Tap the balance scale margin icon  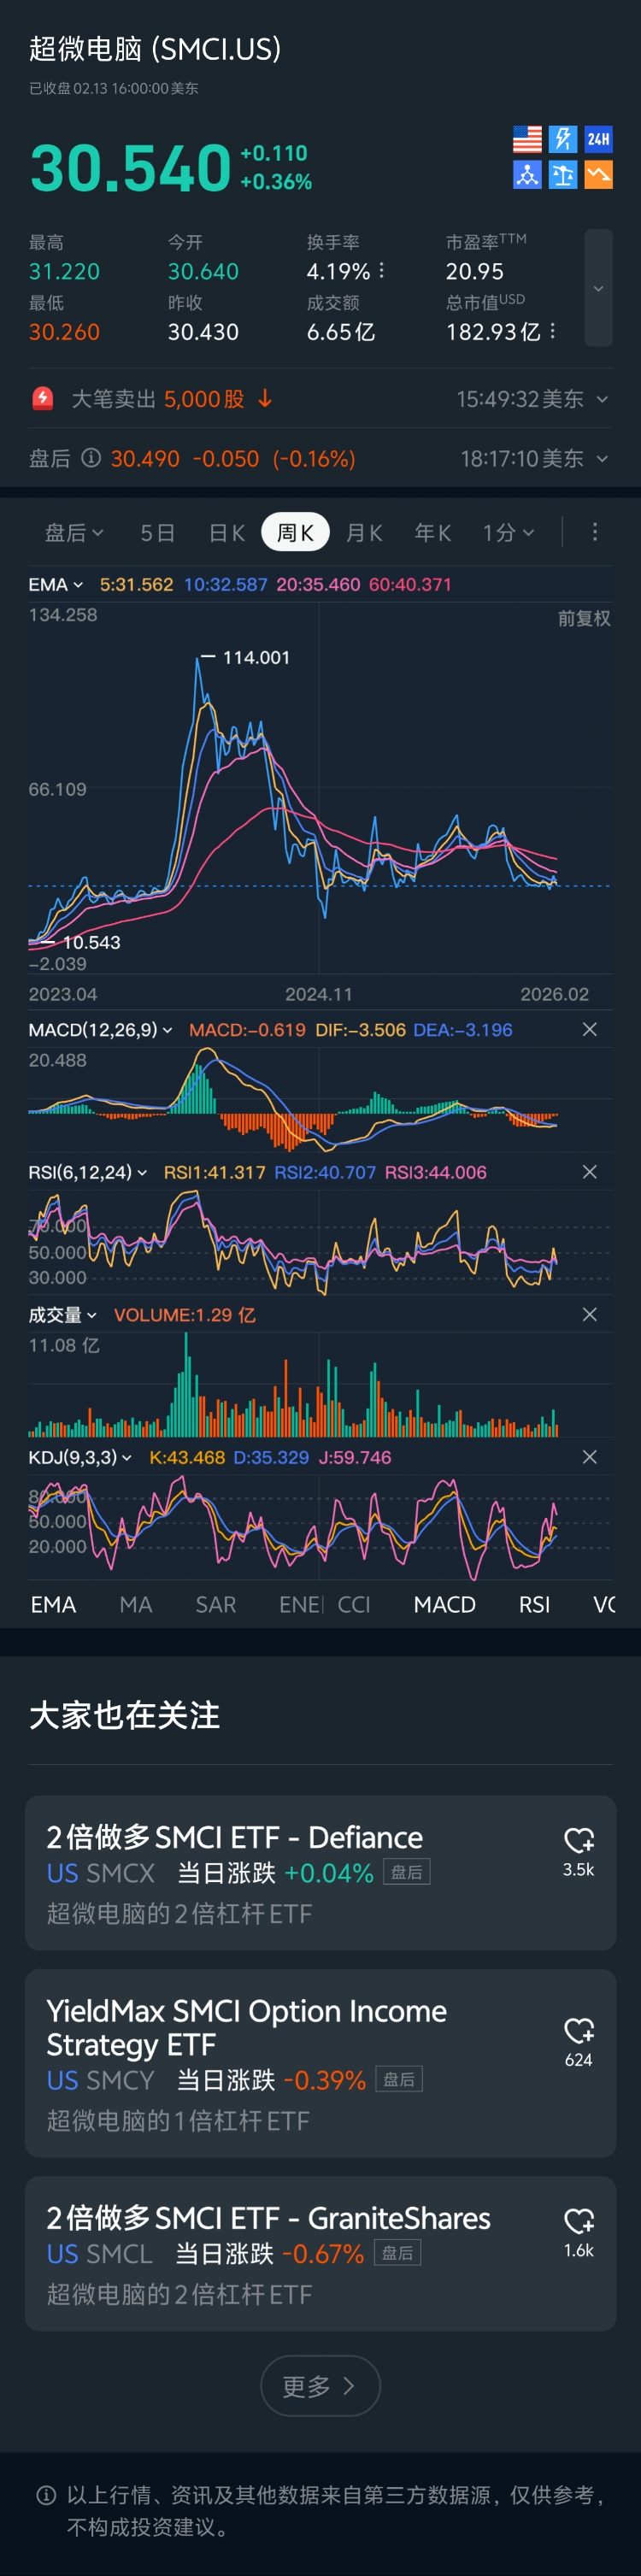(x=563, y=175)
